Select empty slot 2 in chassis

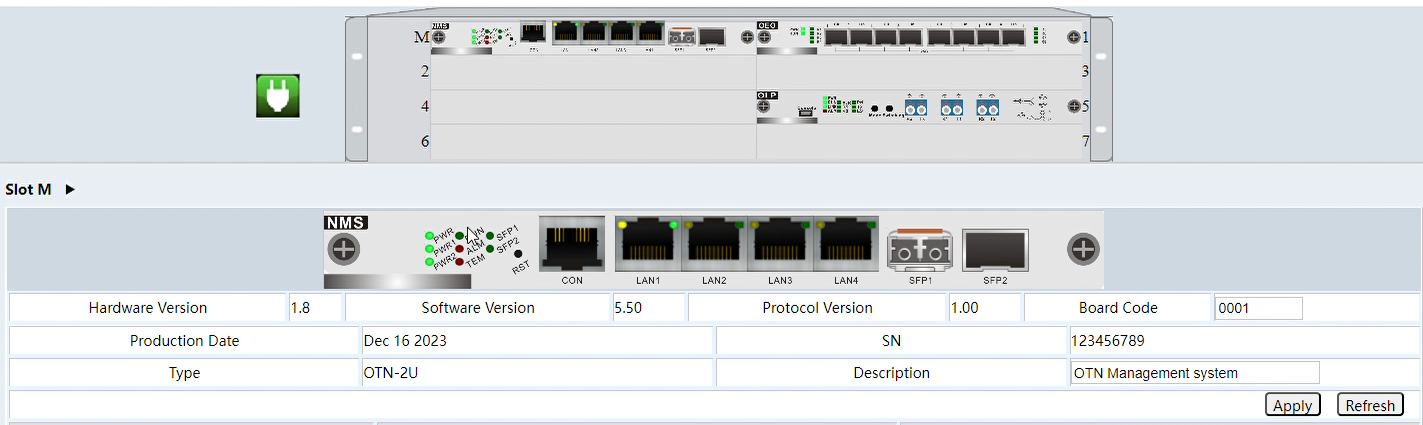coord(592,72)
